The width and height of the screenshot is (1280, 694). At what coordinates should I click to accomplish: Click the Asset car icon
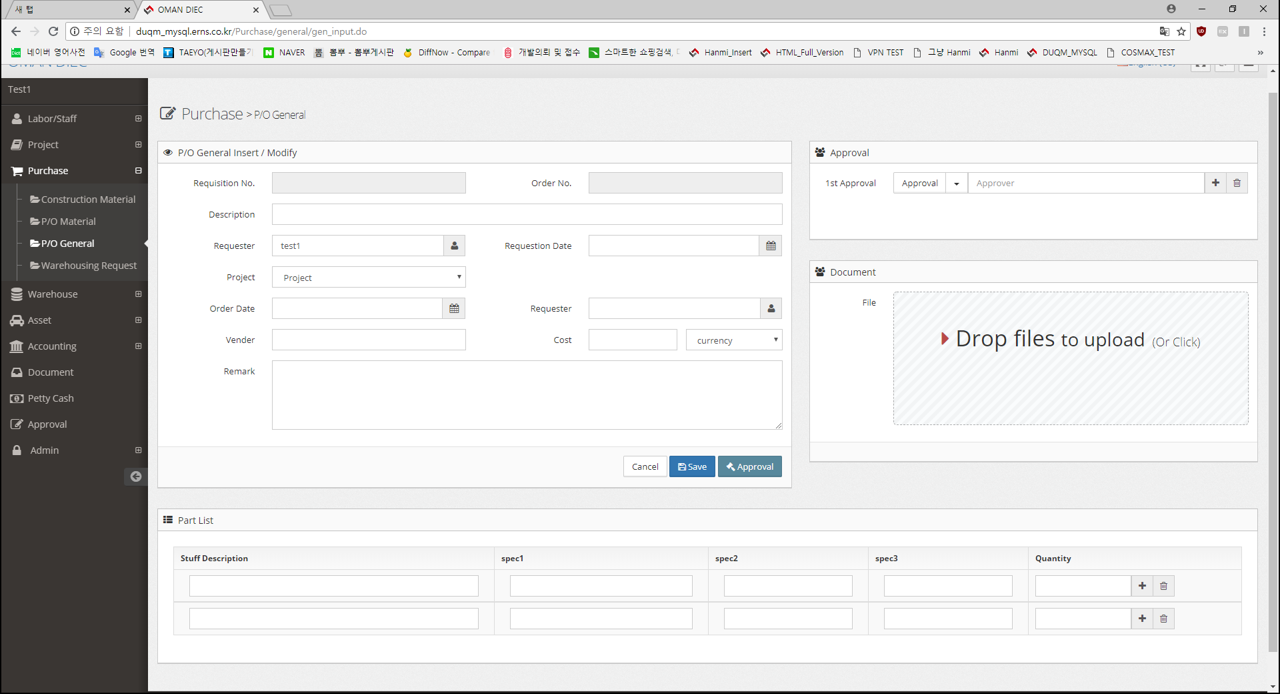17,320
